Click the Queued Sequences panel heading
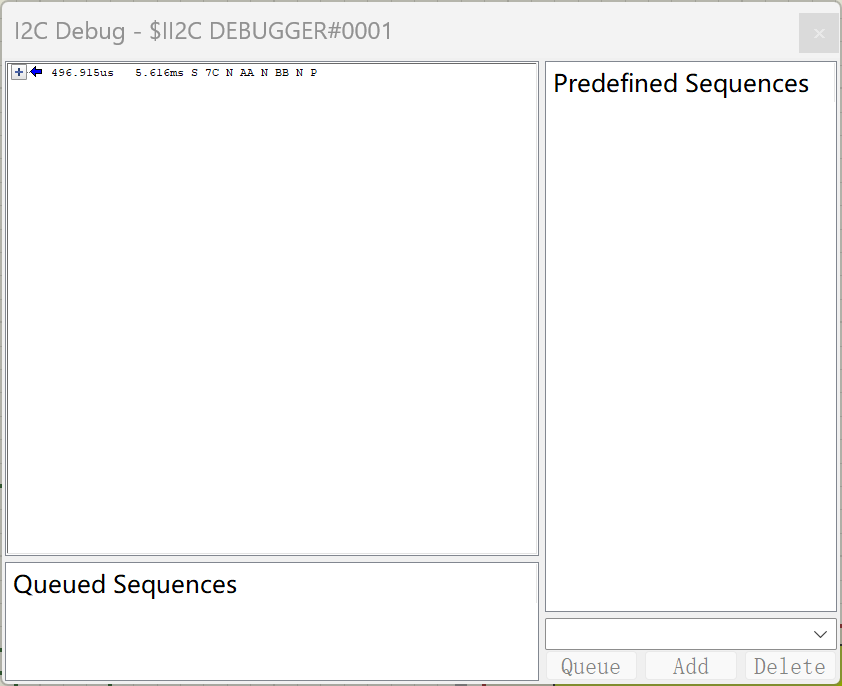Viewport: 842px width, 686px height. [x=123, y=584]
